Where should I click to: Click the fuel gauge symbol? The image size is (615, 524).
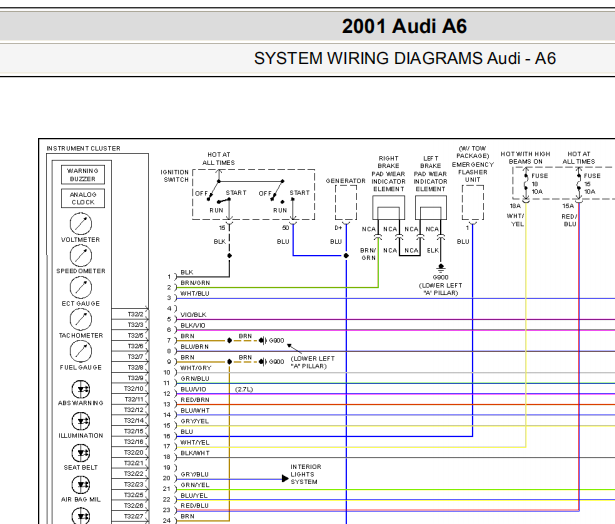coord(81,351)
